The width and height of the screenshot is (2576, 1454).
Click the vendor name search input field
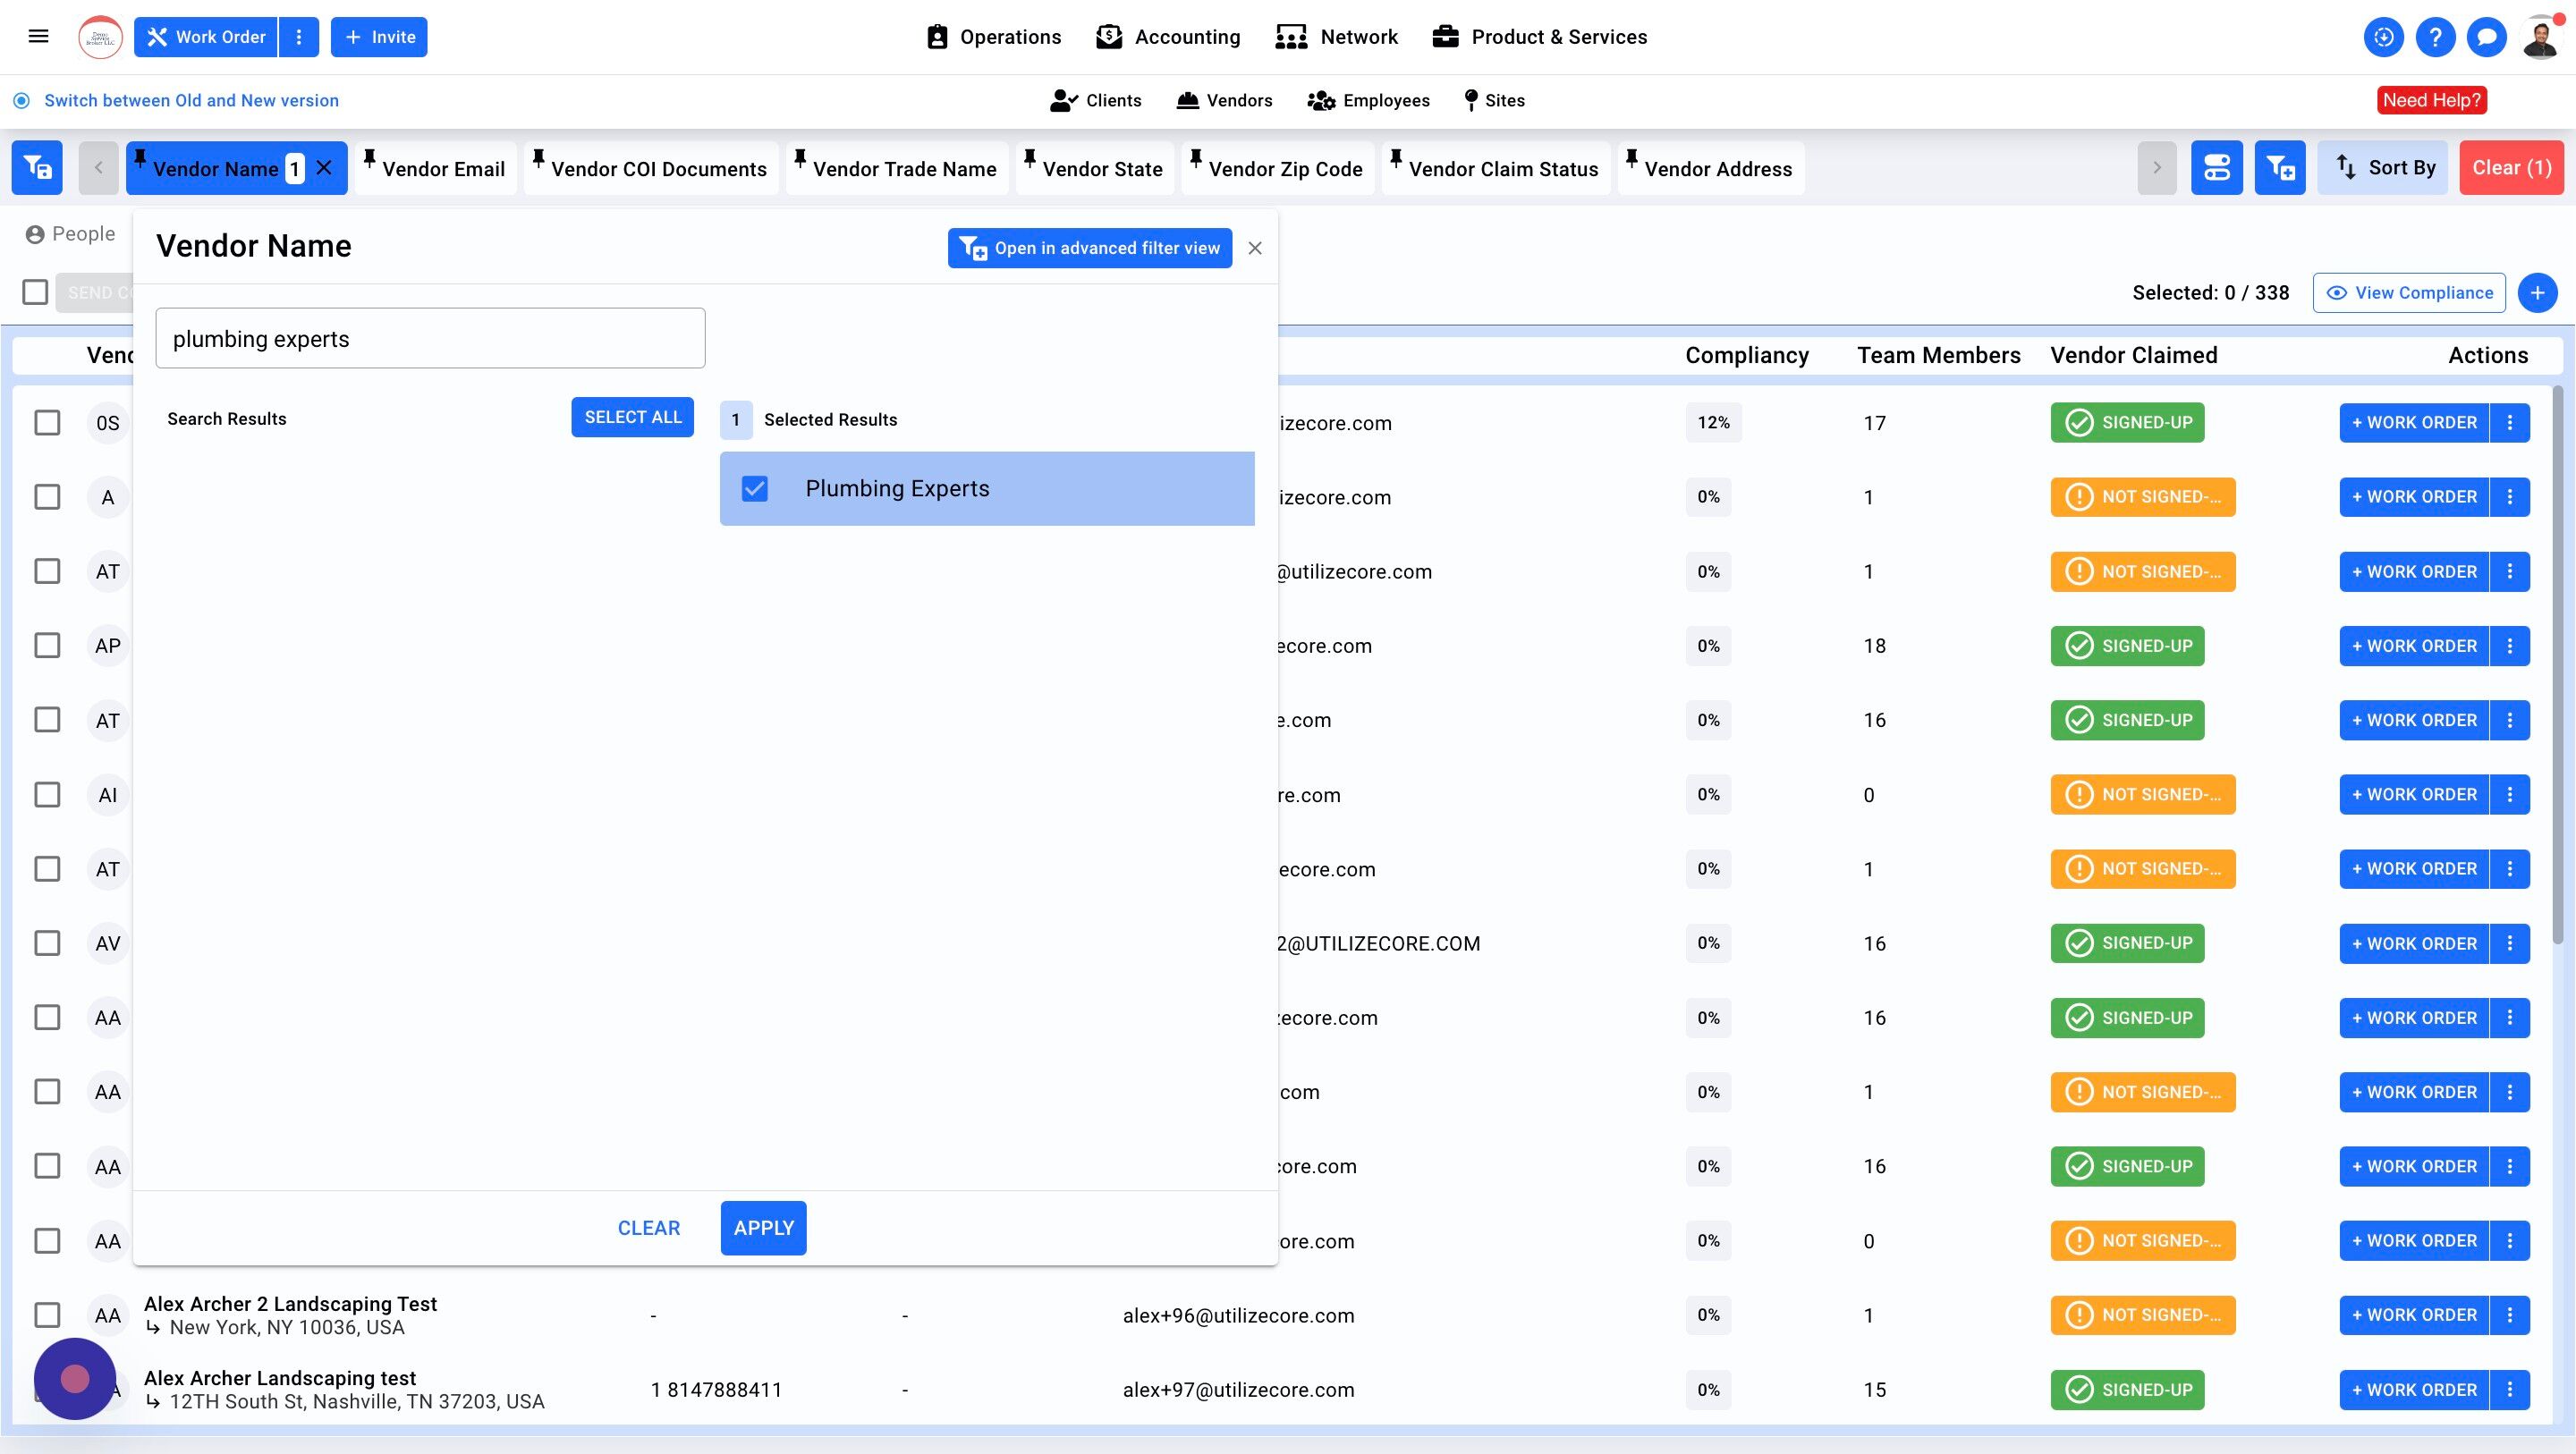(430, 339)
